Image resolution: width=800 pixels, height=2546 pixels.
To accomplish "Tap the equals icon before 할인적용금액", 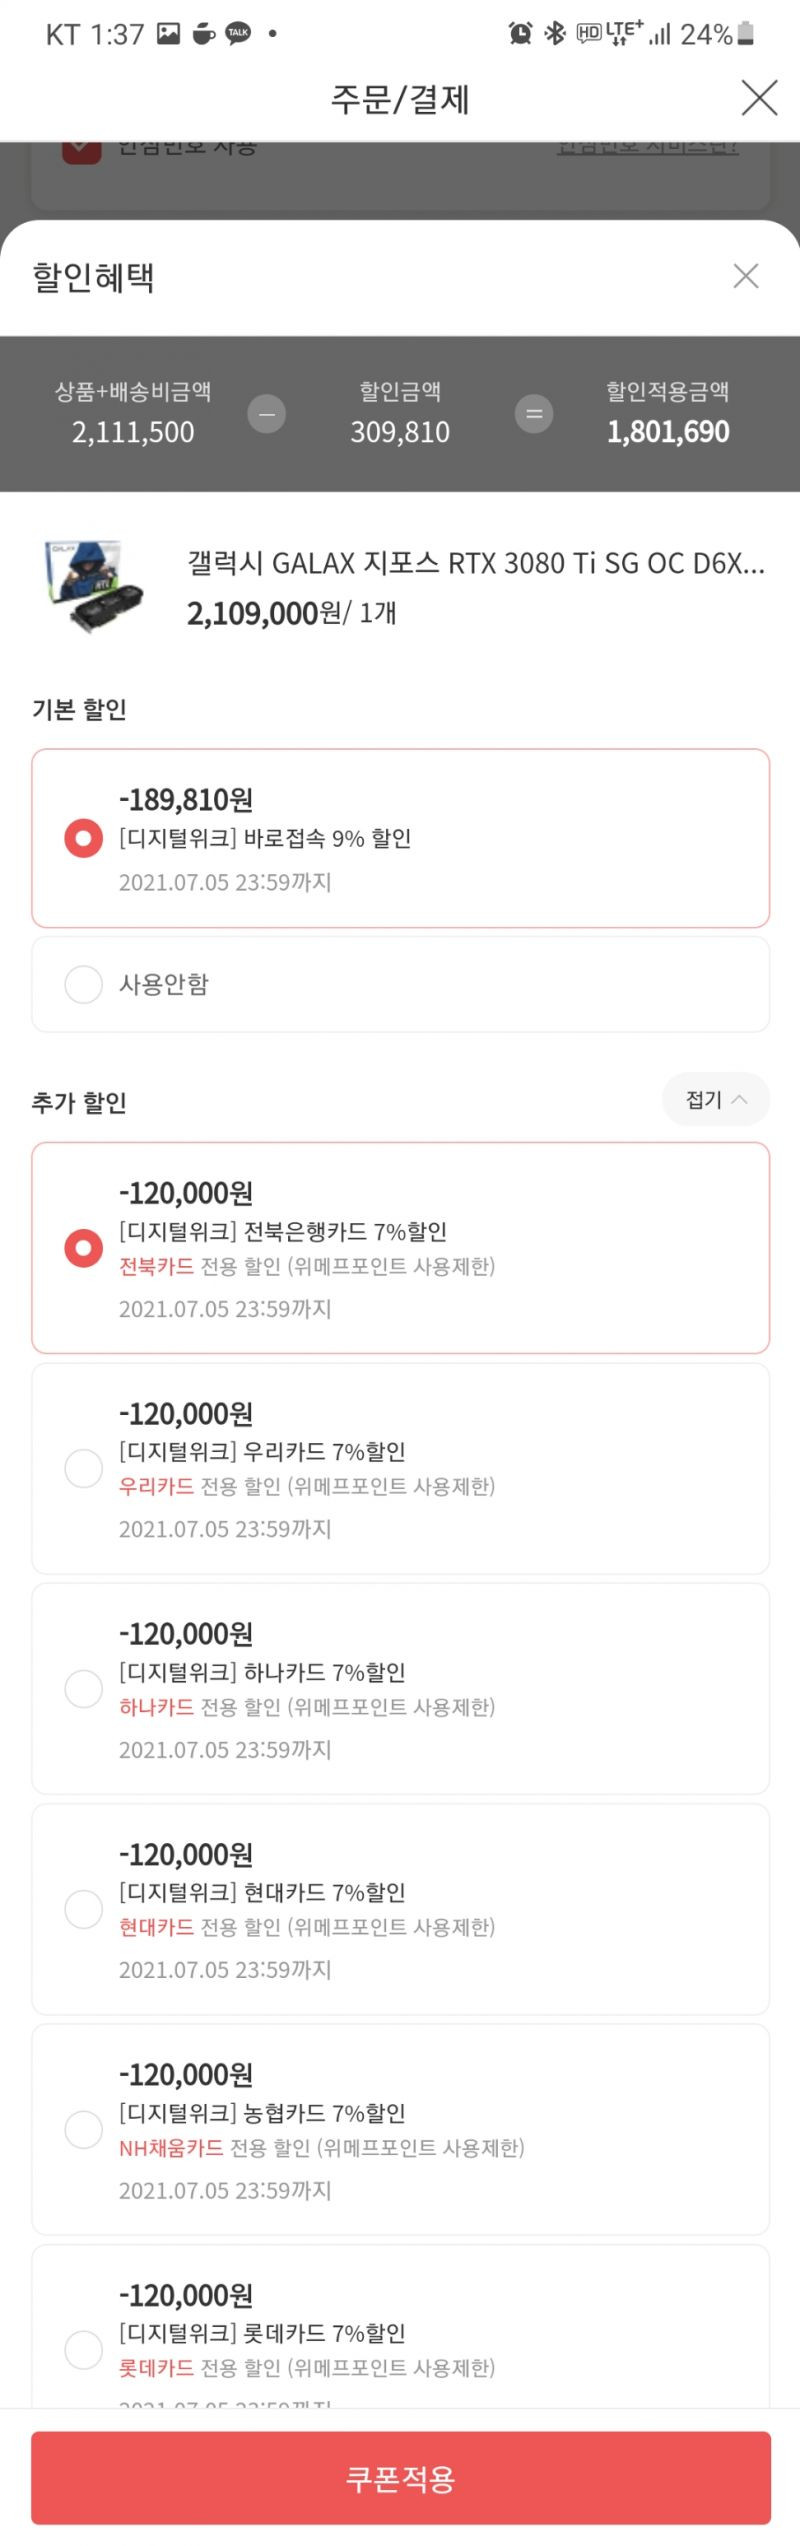I will [534, 414].
